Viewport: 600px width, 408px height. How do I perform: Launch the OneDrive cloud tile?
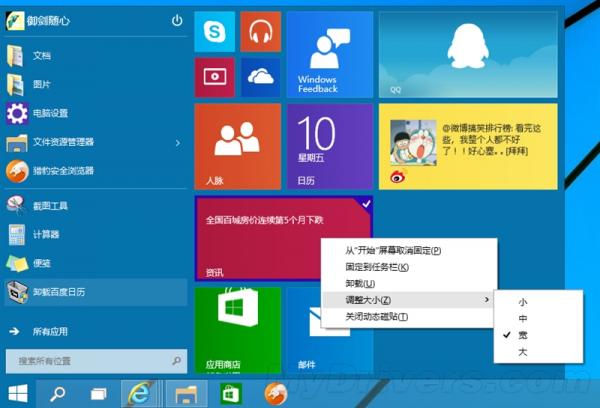(x=260, y=76)
